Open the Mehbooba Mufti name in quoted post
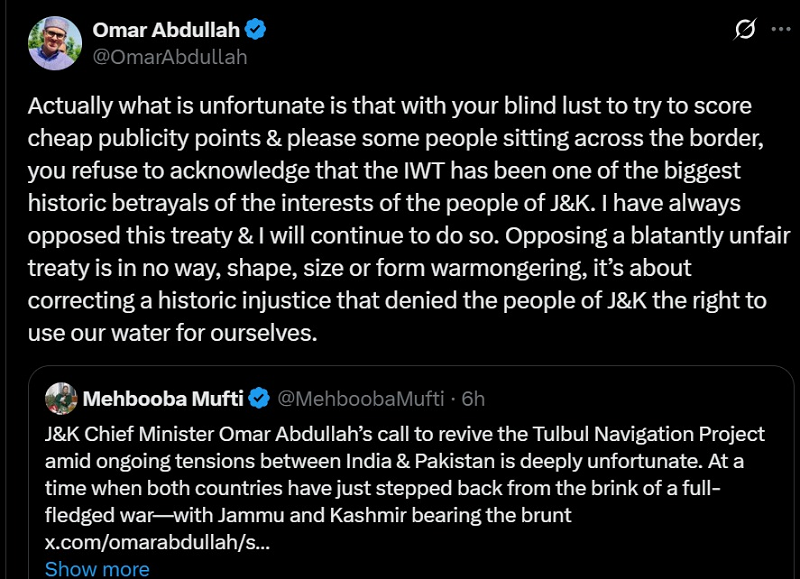Image resolution: width=800 pixels, height=579 pixels. pyautogui.click(x=163, y=399)
